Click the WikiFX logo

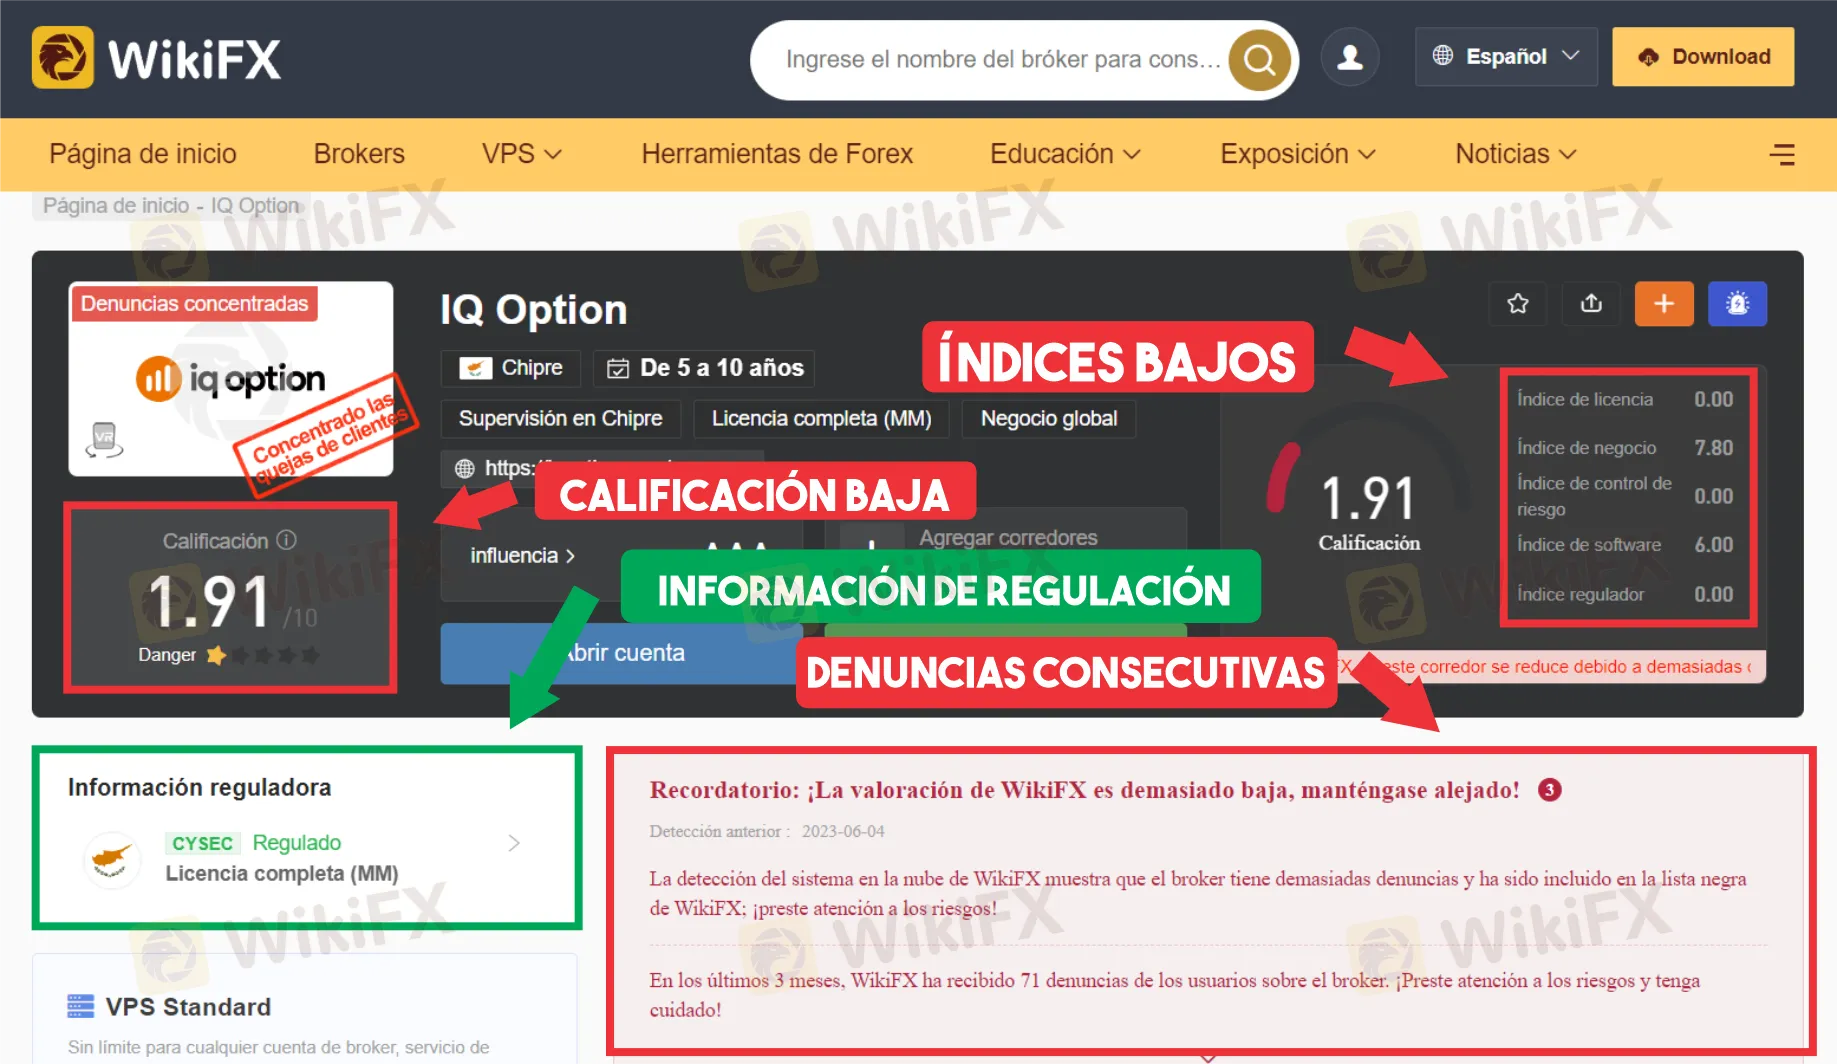pos(156,58)
